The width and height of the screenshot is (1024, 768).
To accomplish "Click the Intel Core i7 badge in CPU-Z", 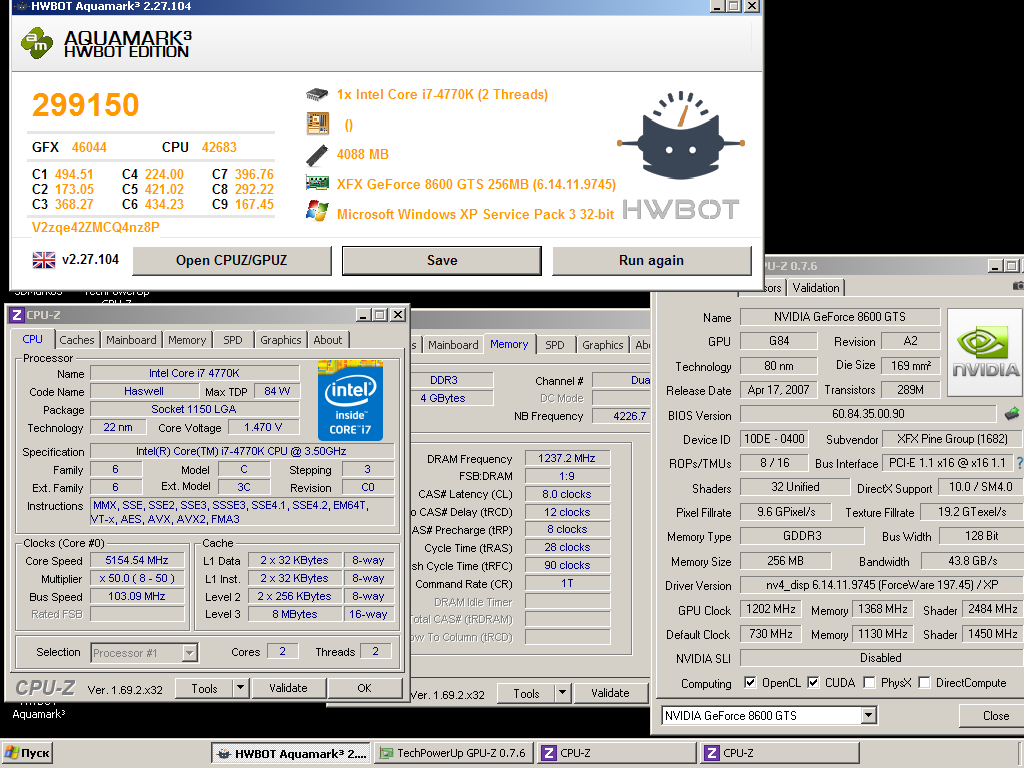I will pyautogui.click(x=350, y=400).
